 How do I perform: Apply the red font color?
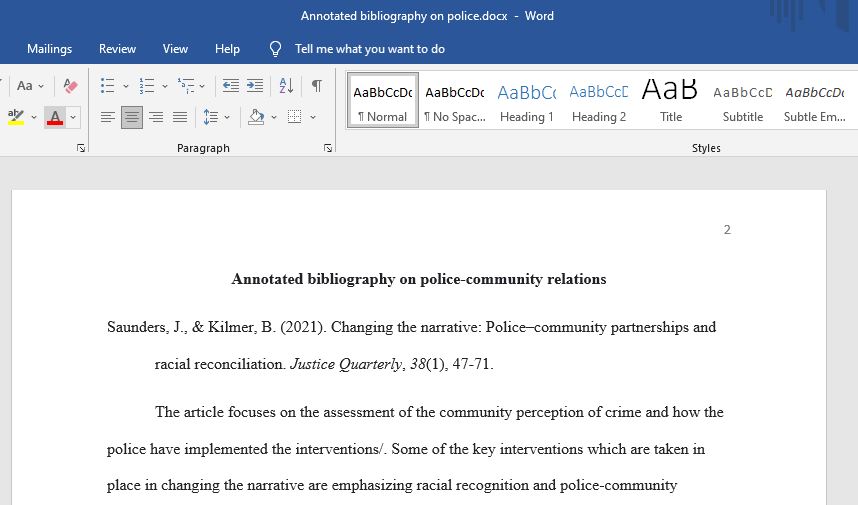coord(55,117)
